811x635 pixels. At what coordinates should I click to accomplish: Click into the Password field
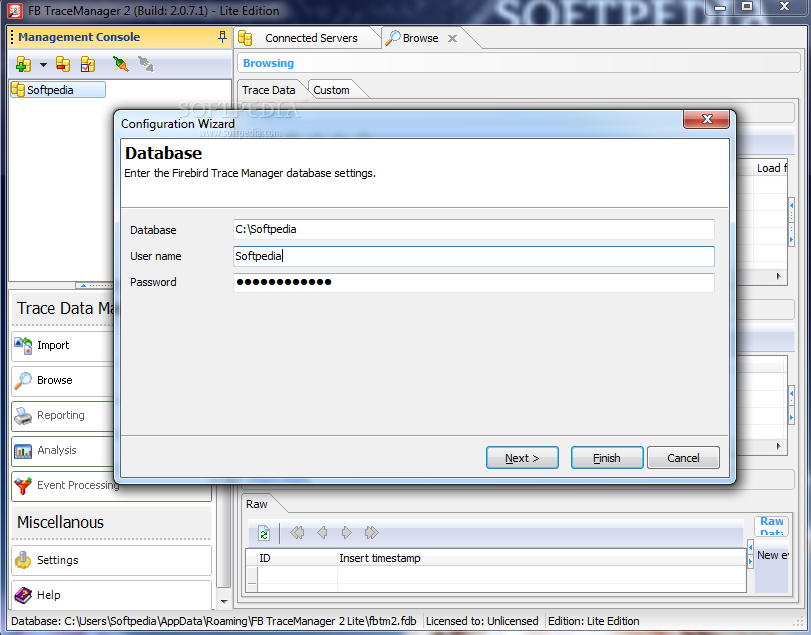coord(474,282)
